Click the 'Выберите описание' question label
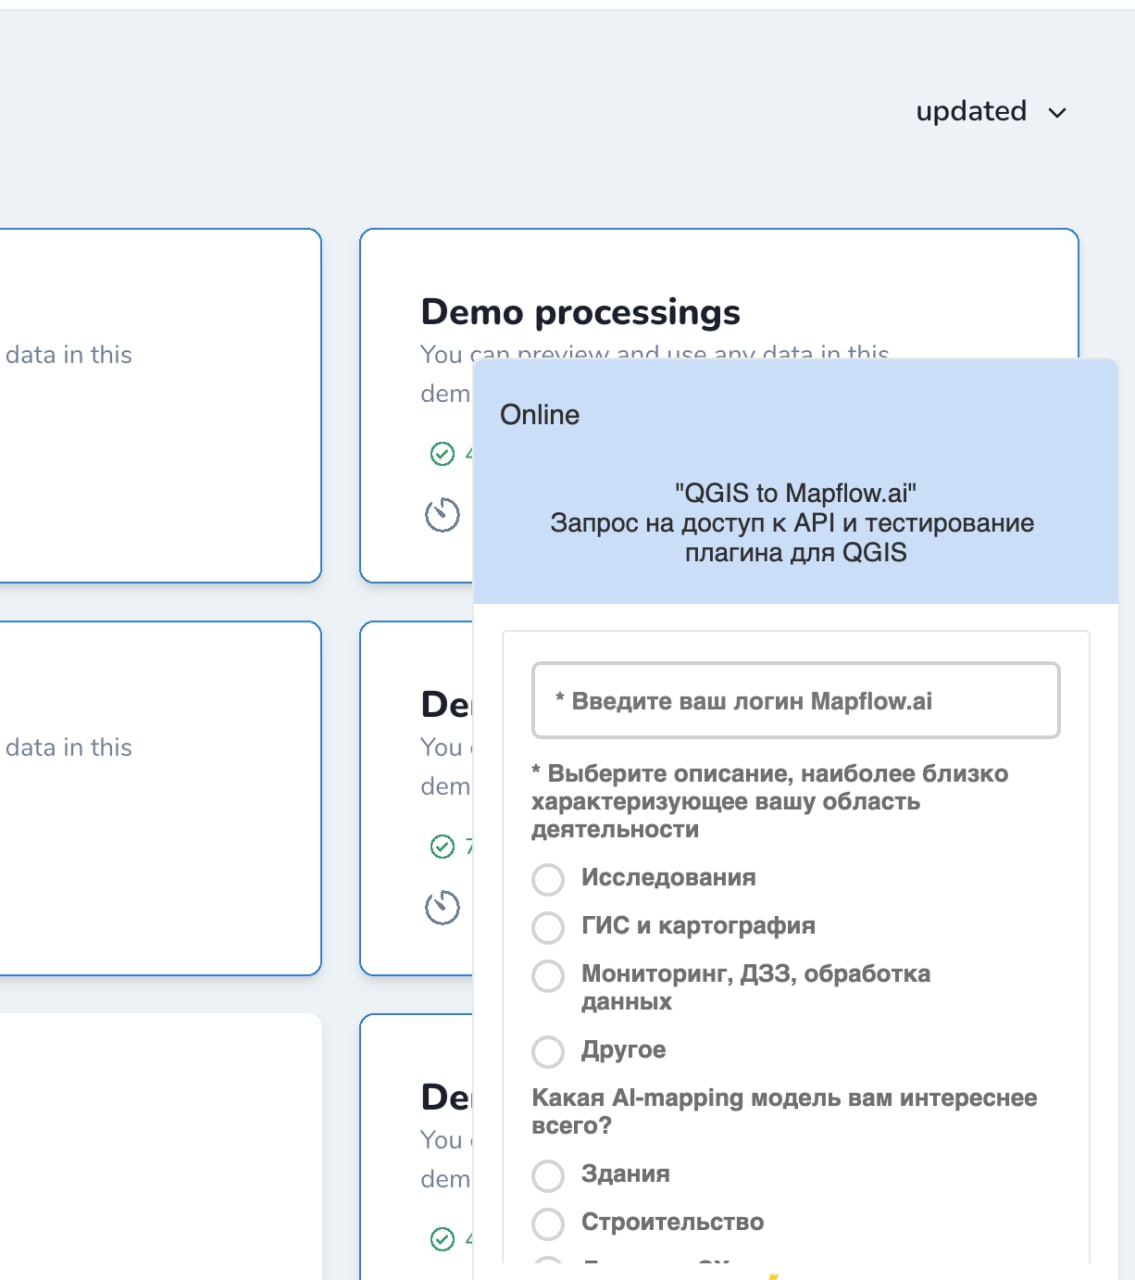Image resolution: width=1135 pixels, height=1280 pixels. [x=770, y=801]
